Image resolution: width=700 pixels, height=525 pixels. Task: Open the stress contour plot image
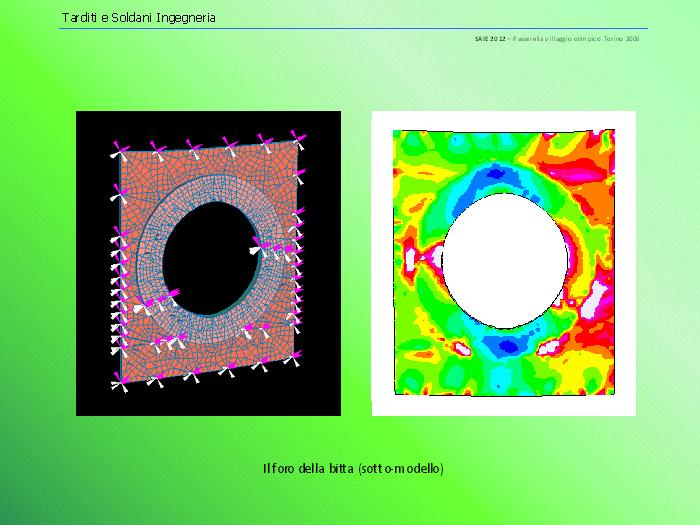[503, 262]
